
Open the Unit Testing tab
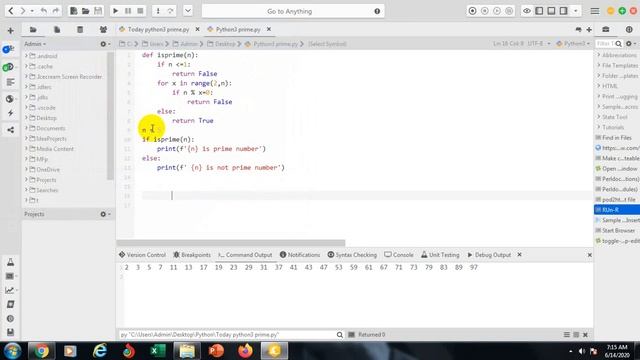440,255
